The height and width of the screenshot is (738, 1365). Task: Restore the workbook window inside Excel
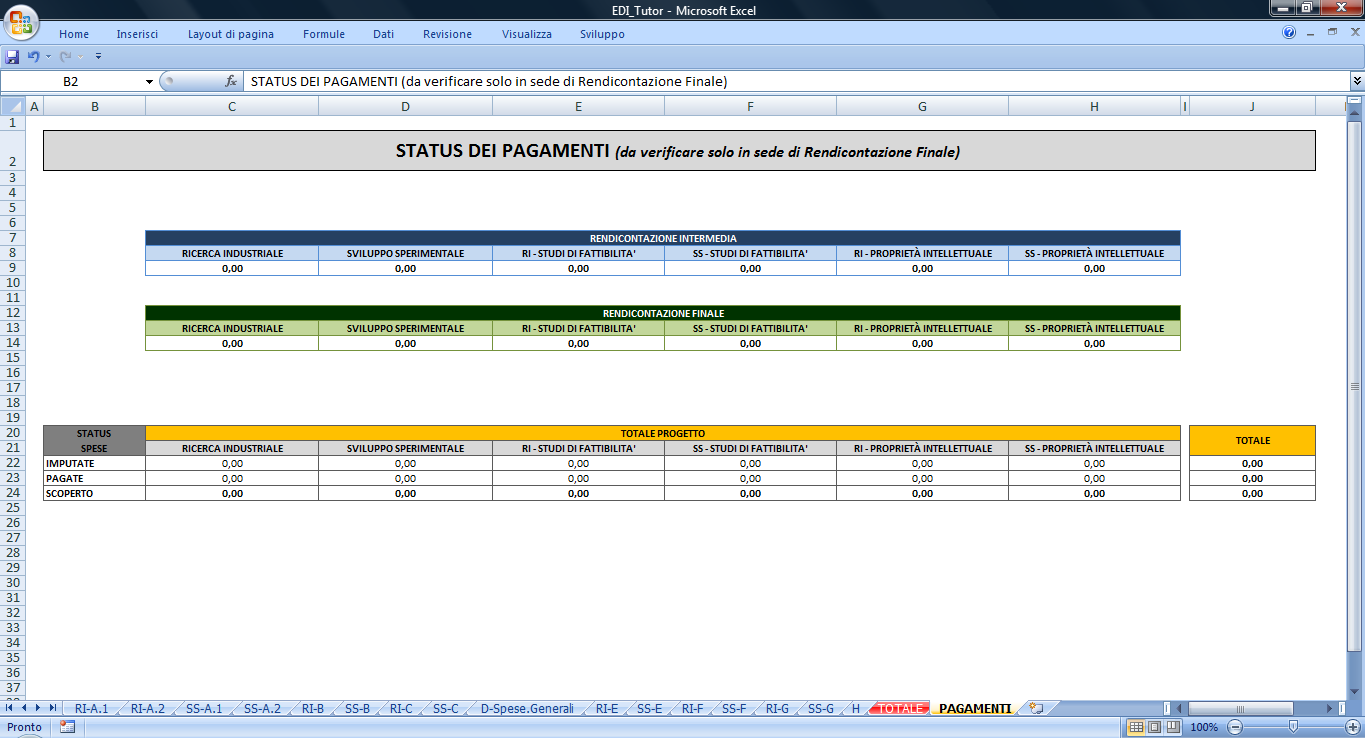tap(1332, 33)
